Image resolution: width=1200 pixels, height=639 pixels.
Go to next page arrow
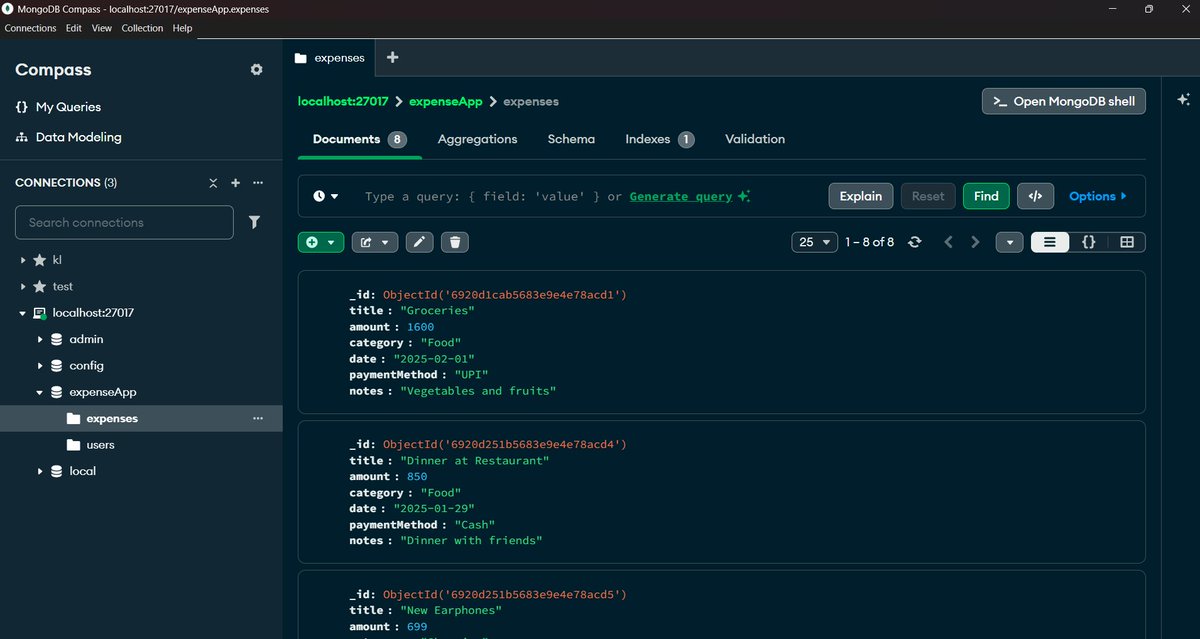(975, 242)
